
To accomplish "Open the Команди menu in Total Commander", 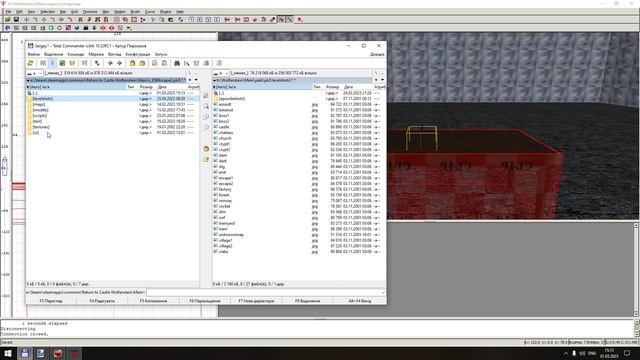I will 76,54.
